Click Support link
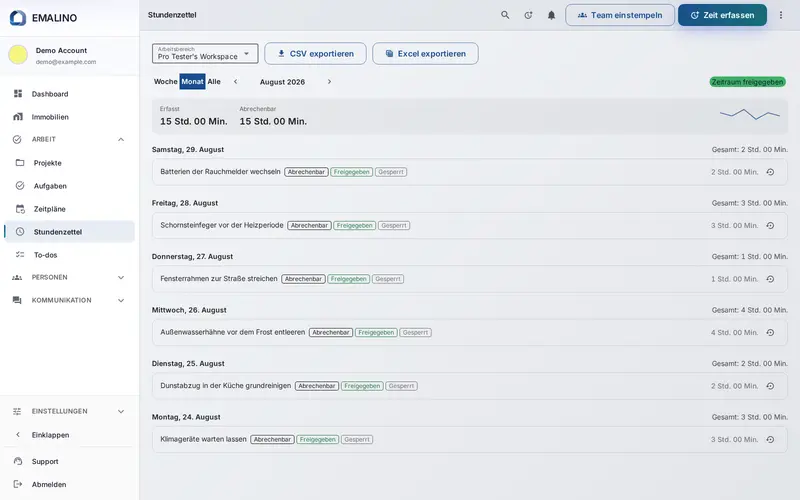The height and width of the screenshot is (500, 800). pyautogui.click(x=69, y=461)
